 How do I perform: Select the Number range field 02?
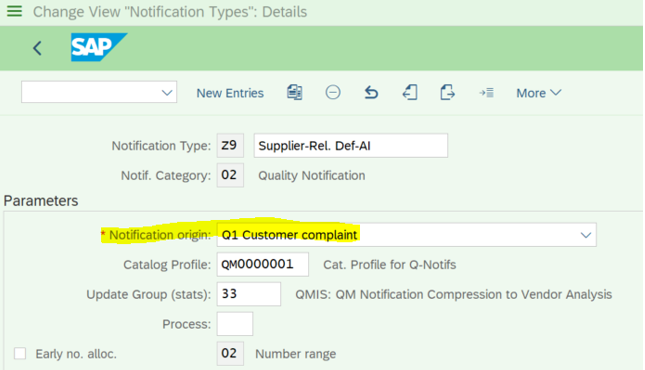click(230, 353)
